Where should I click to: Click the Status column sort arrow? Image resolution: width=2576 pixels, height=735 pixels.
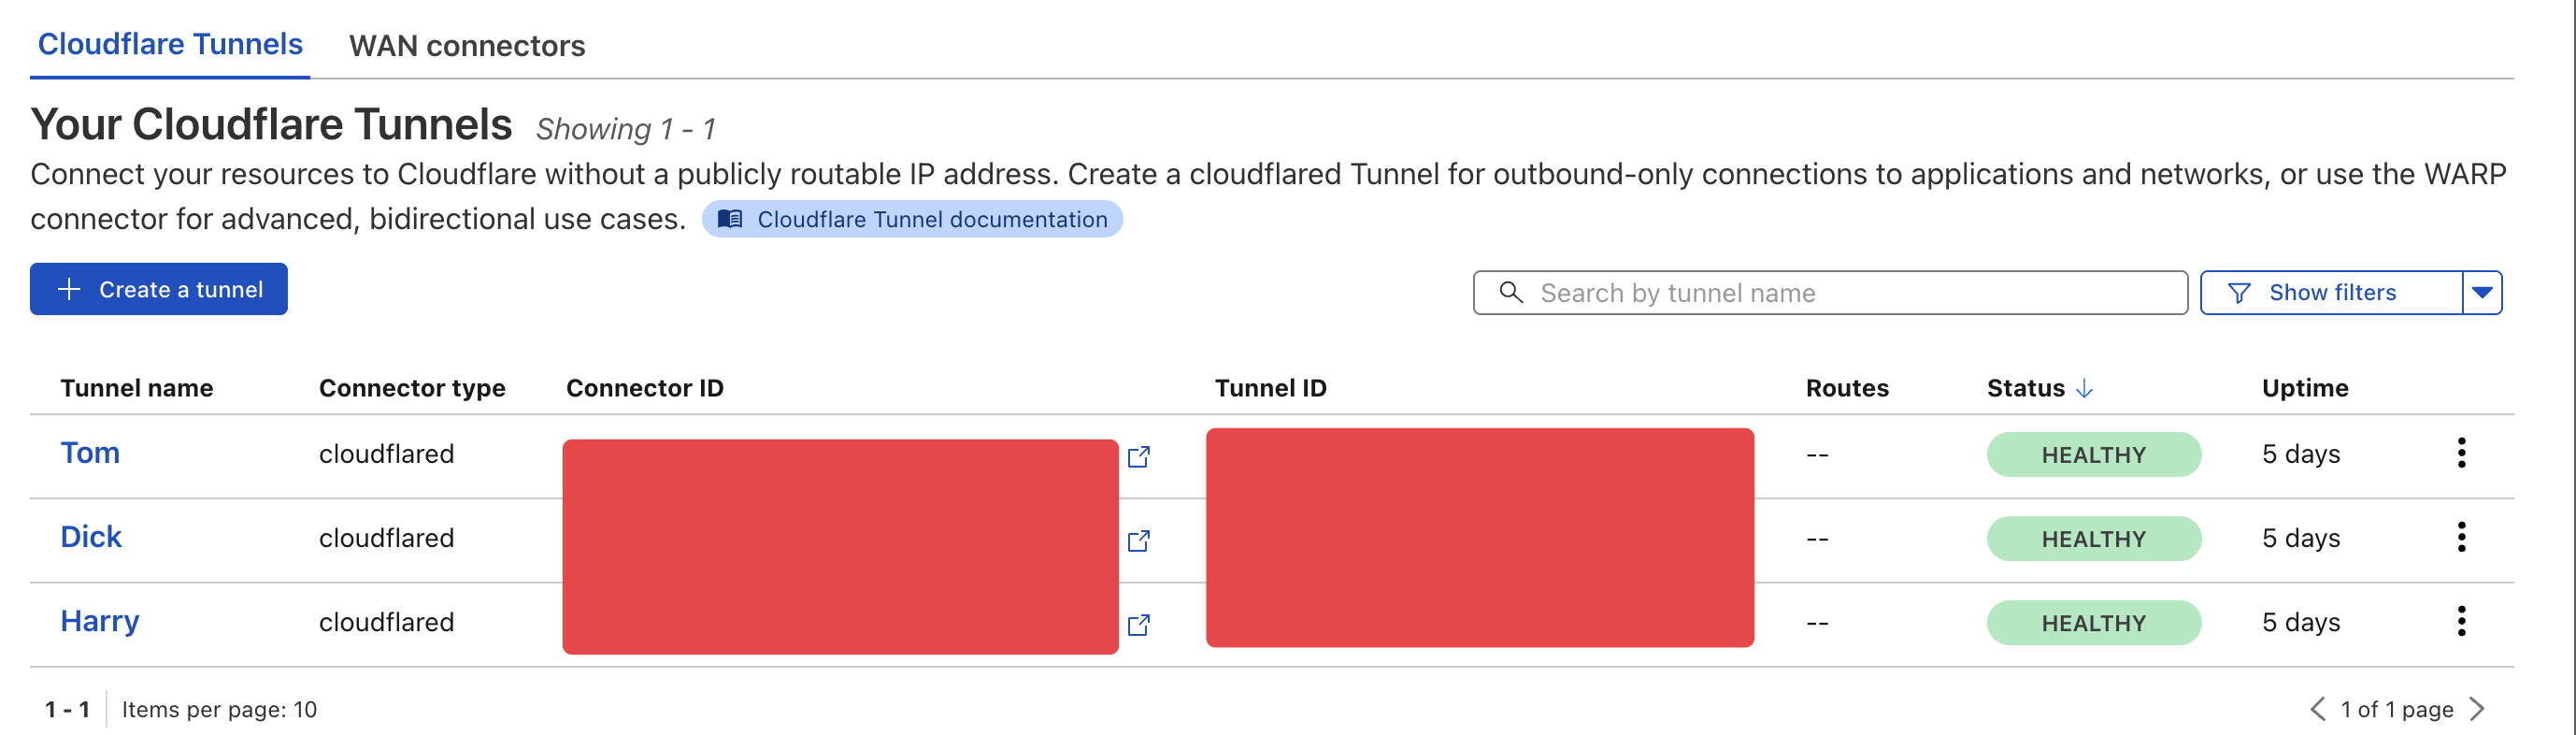coord(2084,388)
